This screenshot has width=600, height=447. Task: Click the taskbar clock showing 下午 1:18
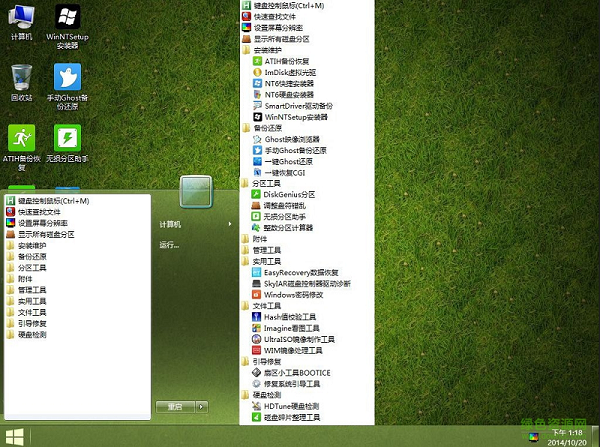(567, 437)
